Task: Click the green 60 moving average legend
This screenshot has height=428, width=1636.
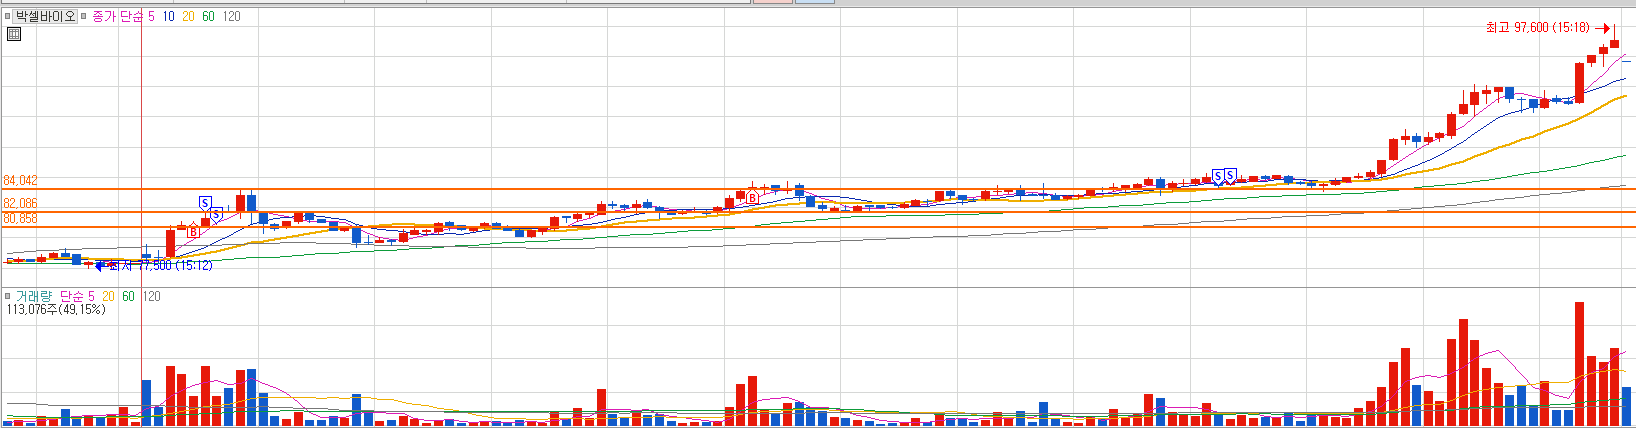Action: (x=208, y=17)
